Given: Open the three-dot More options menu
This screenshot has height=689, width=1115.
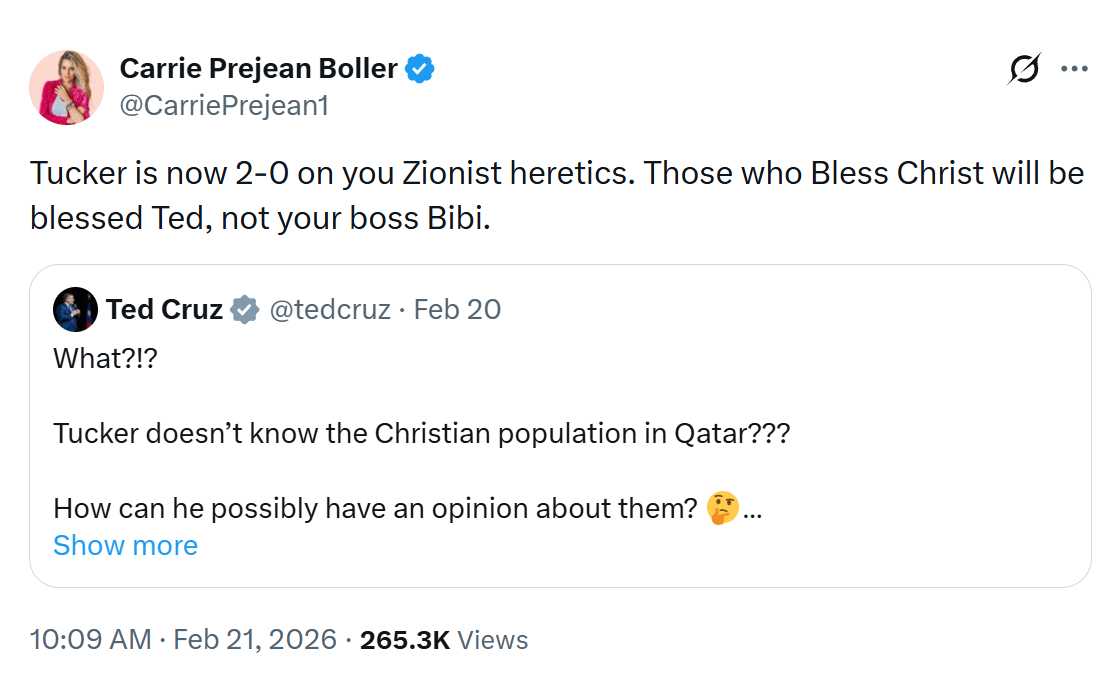Looking at the screenshot, I should (1074, 69).
